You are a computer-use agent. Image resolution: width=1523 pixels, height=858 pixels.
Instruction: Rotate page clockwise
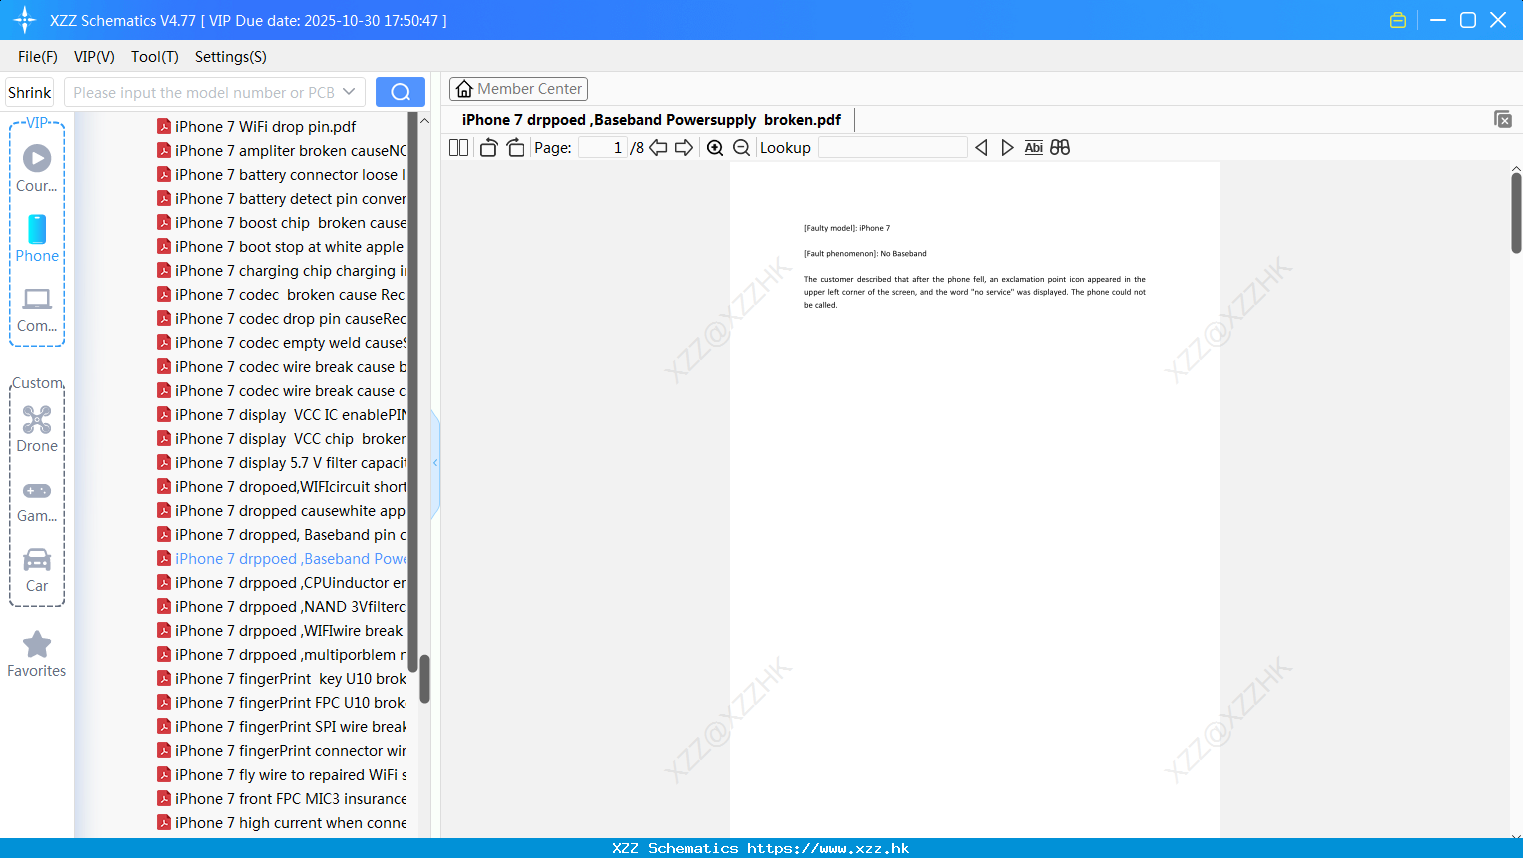[x=515, y=147]
